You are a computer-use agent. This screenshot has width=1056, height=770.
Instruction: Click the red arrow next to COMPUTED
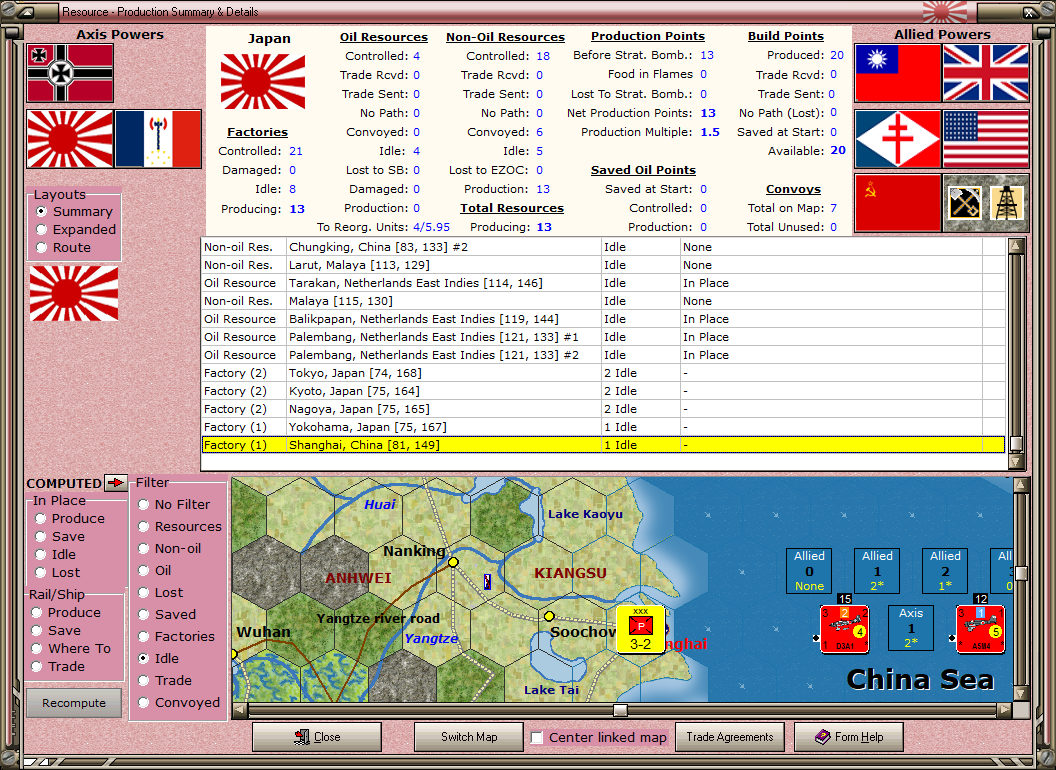click(x=116, y=482)
